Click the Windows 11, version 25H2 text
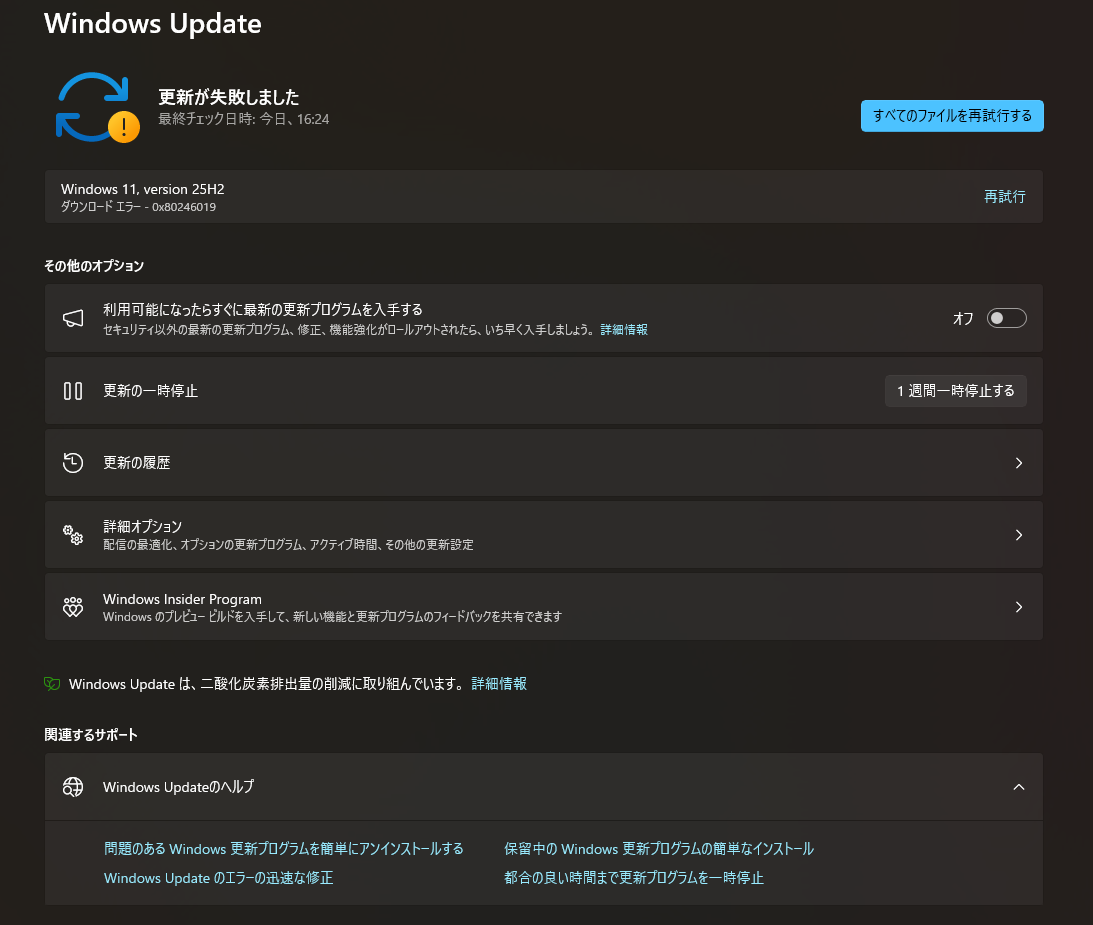Screen dimensions: 1093x925 [x=143, y=189]
